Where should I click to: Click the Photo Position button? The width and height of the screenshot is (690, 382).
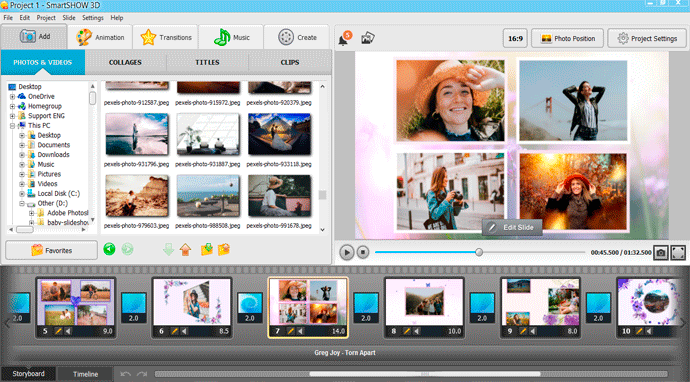(x=568, y=38)
